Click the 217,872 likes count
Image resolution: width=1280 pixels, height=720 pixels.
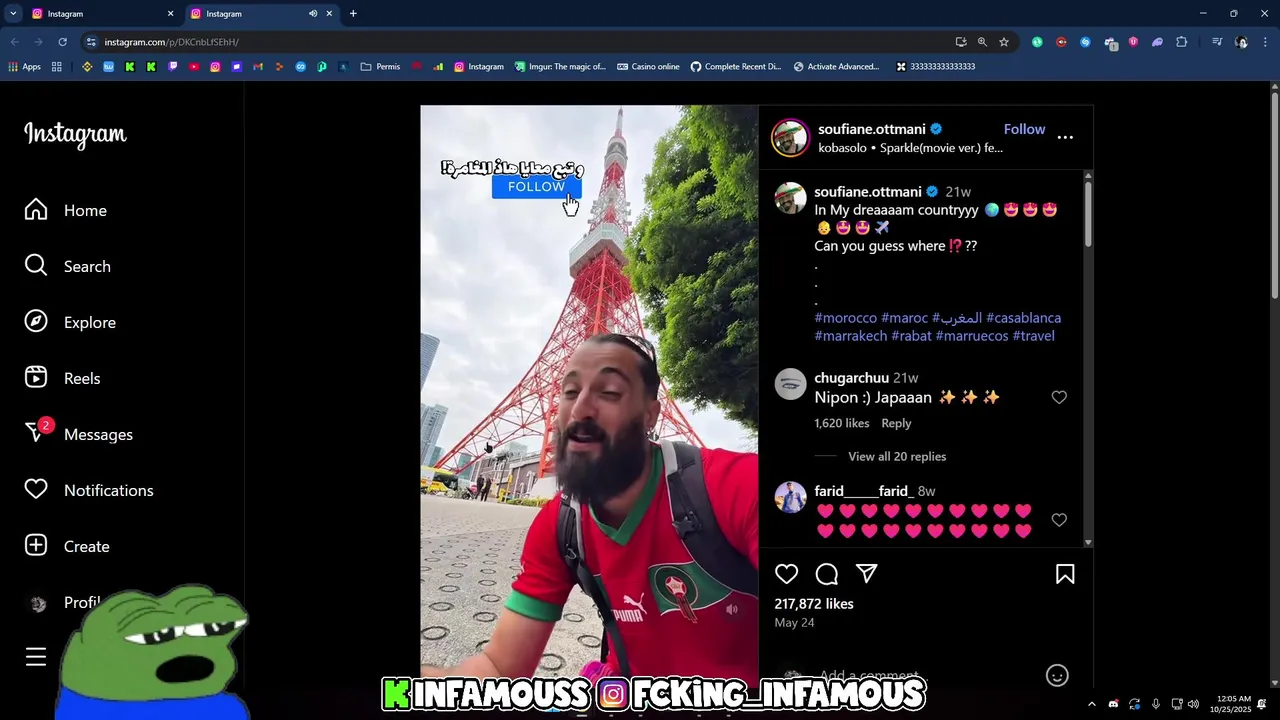click(x=814, y=604)
